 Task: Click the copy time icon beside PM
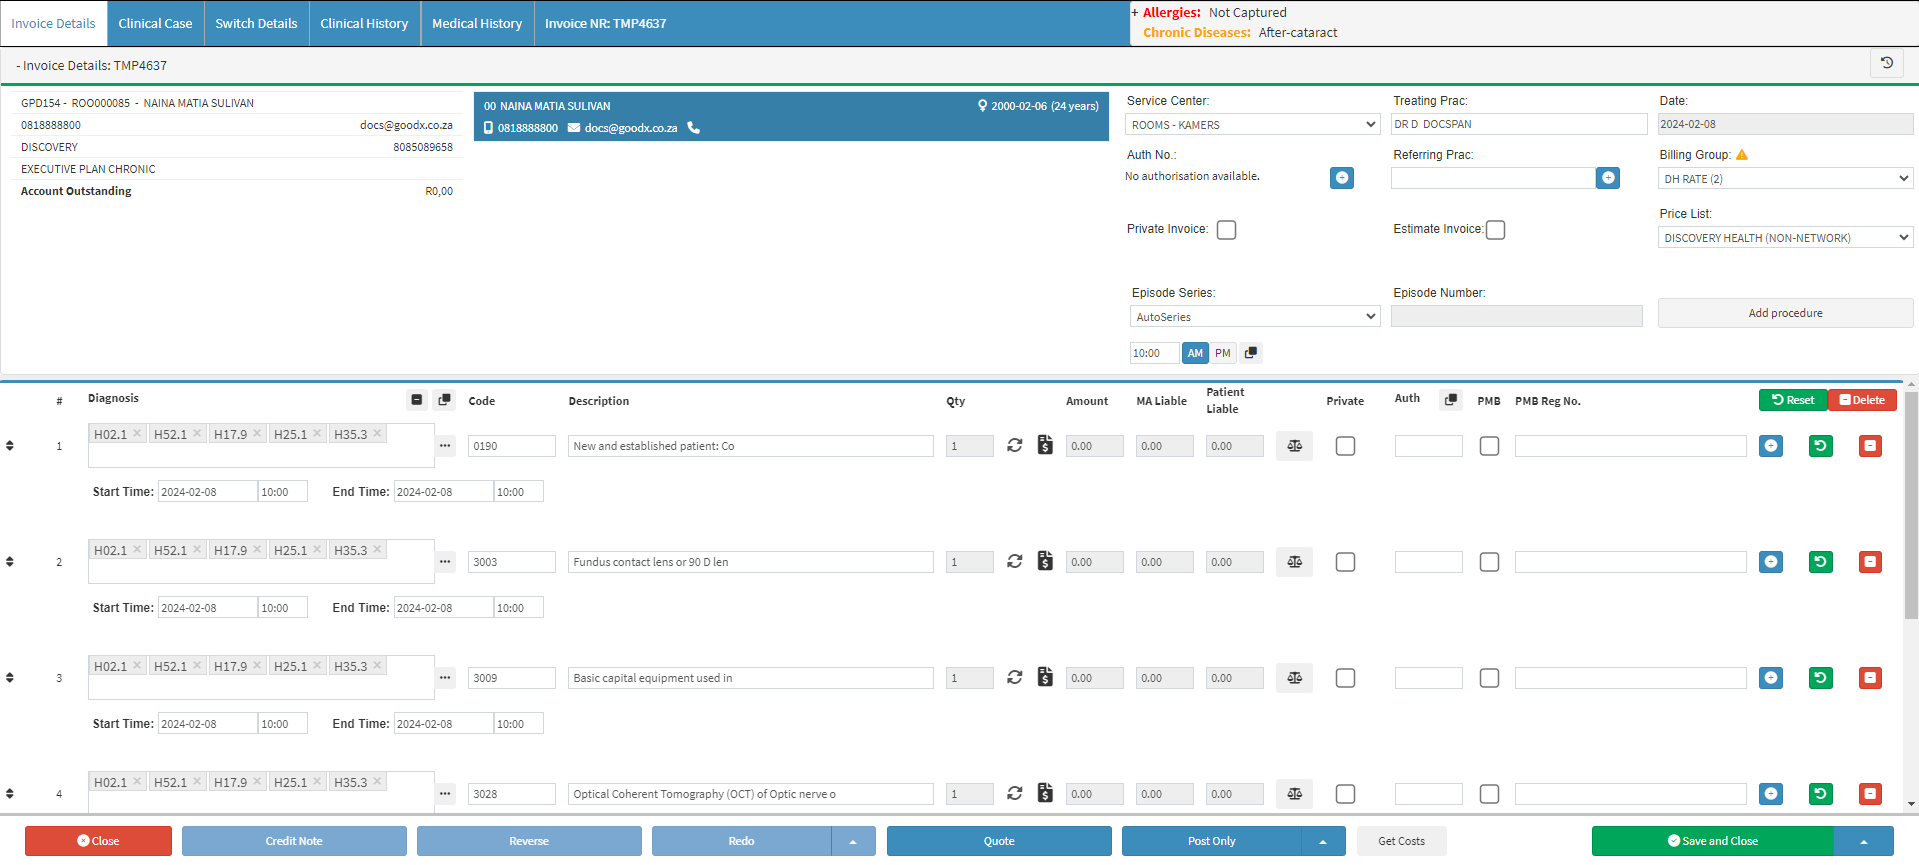click(x=1250, y=353)
